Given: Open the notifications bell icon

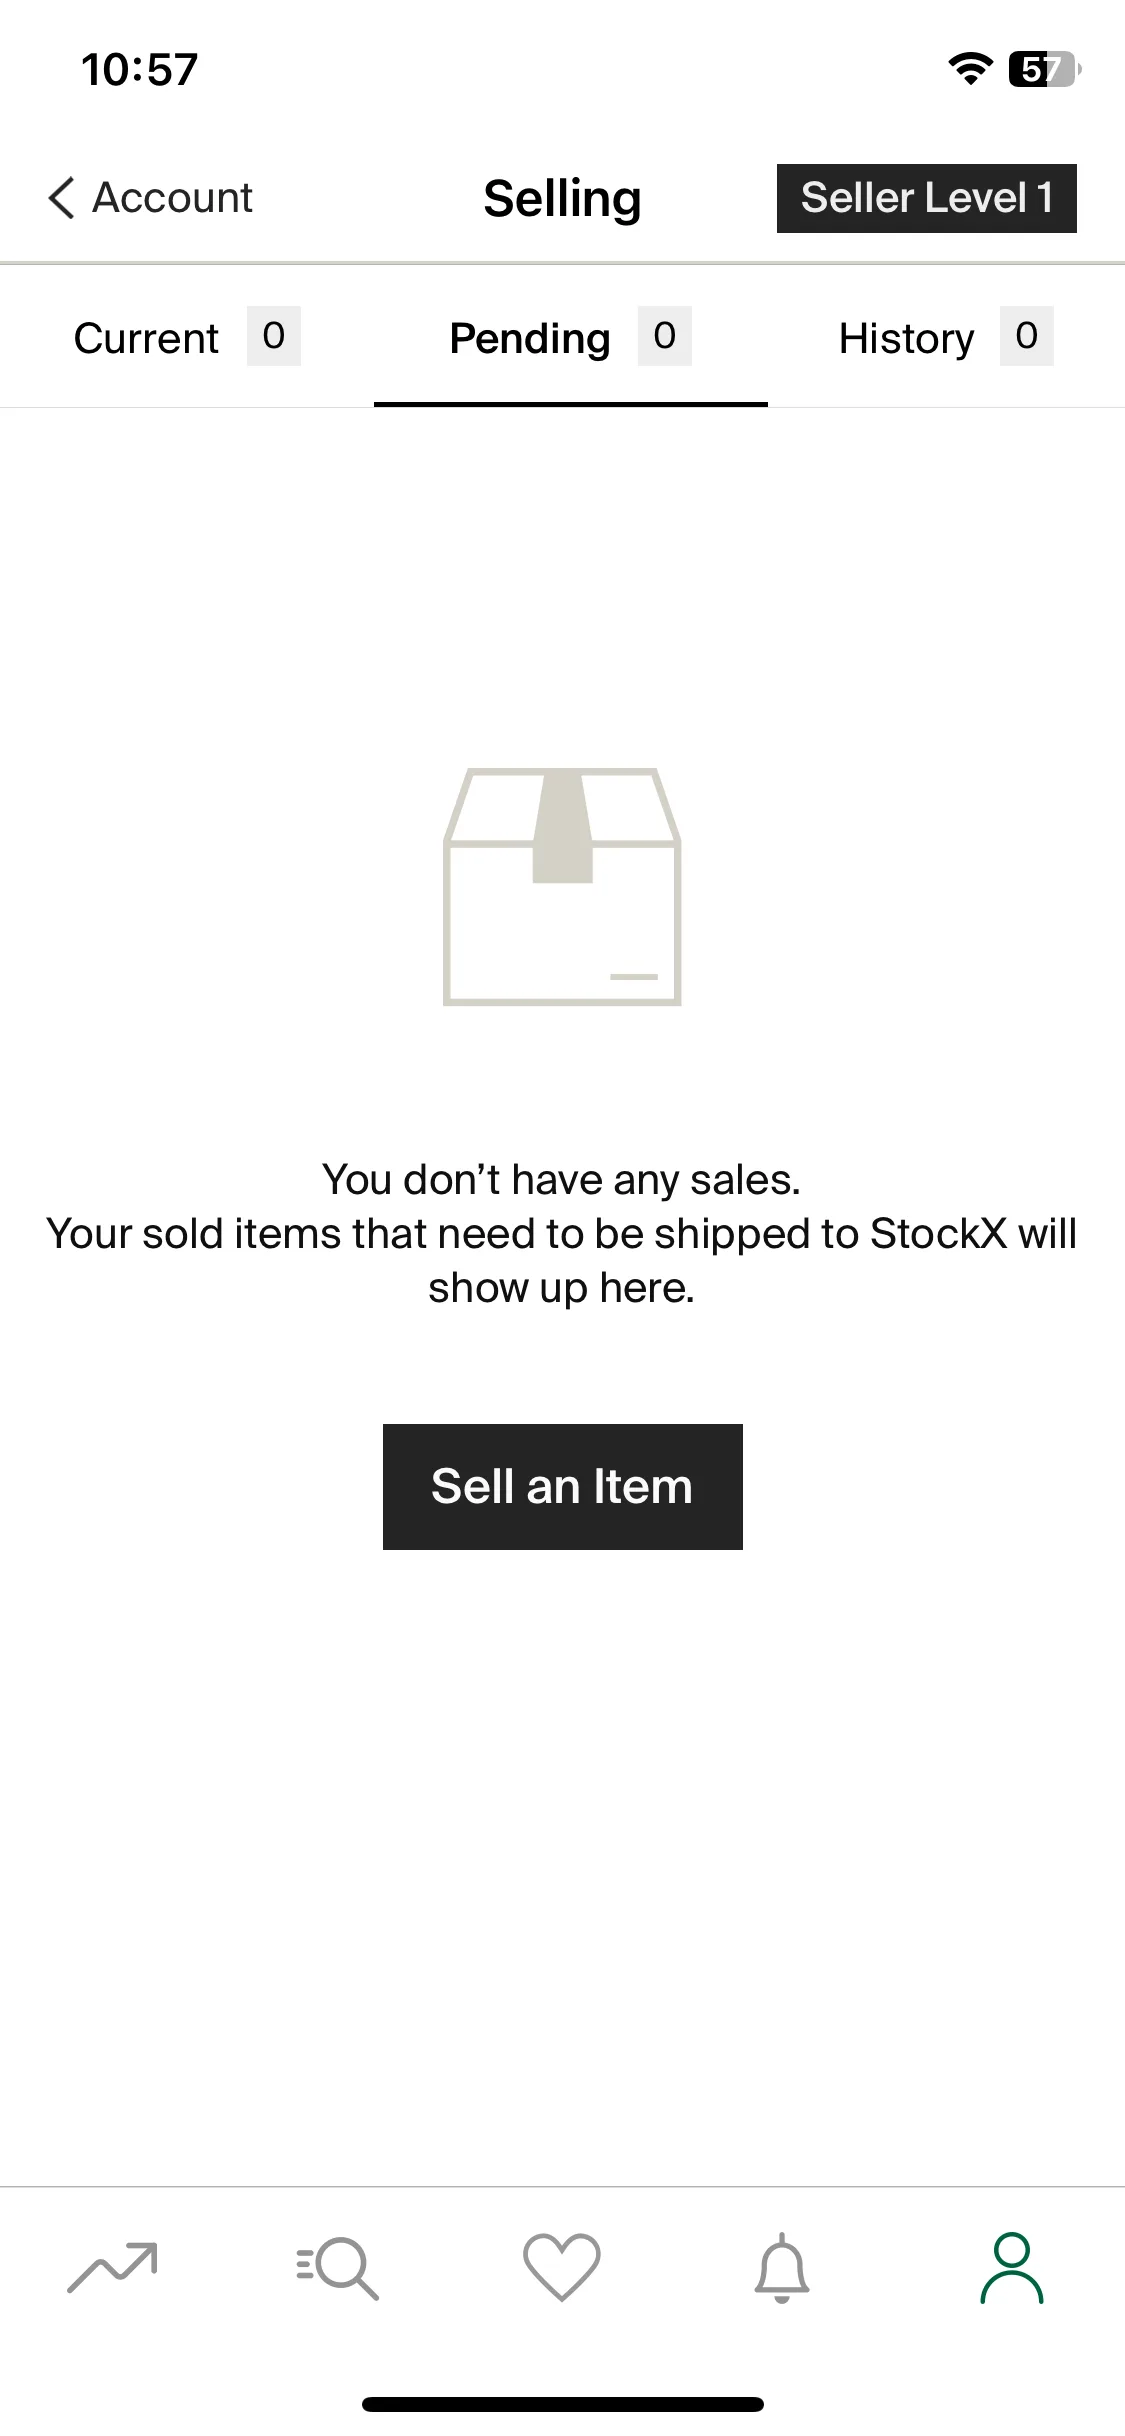Looking at the screenshot, I should (x=782, y=2267).
